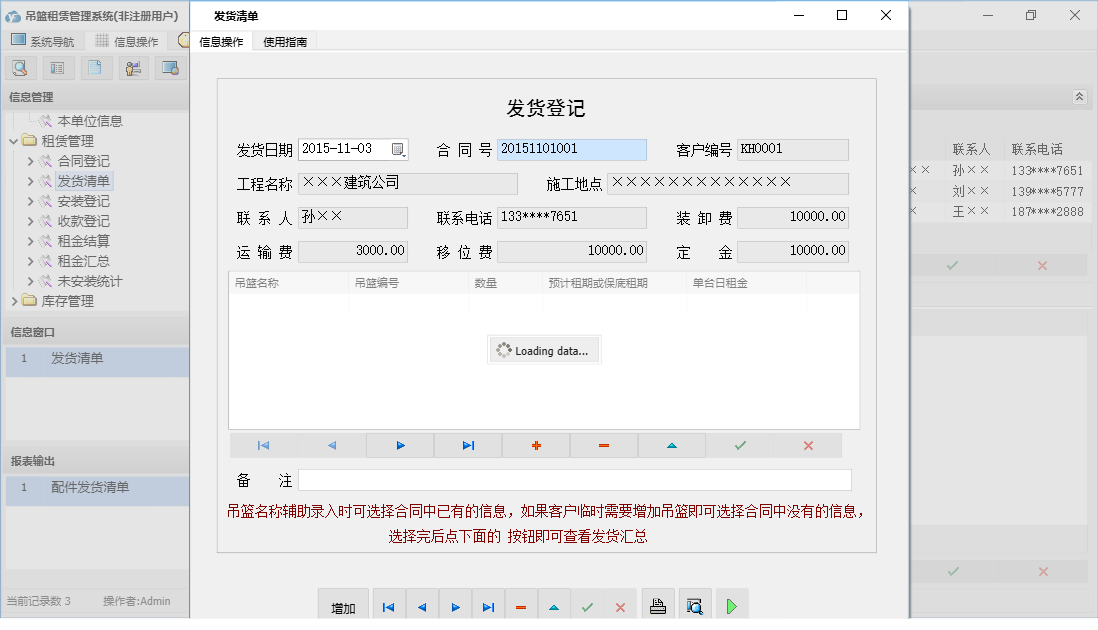1098x630 pixels.
Task: Add a new grid row with plus icon
Action: 536,445
